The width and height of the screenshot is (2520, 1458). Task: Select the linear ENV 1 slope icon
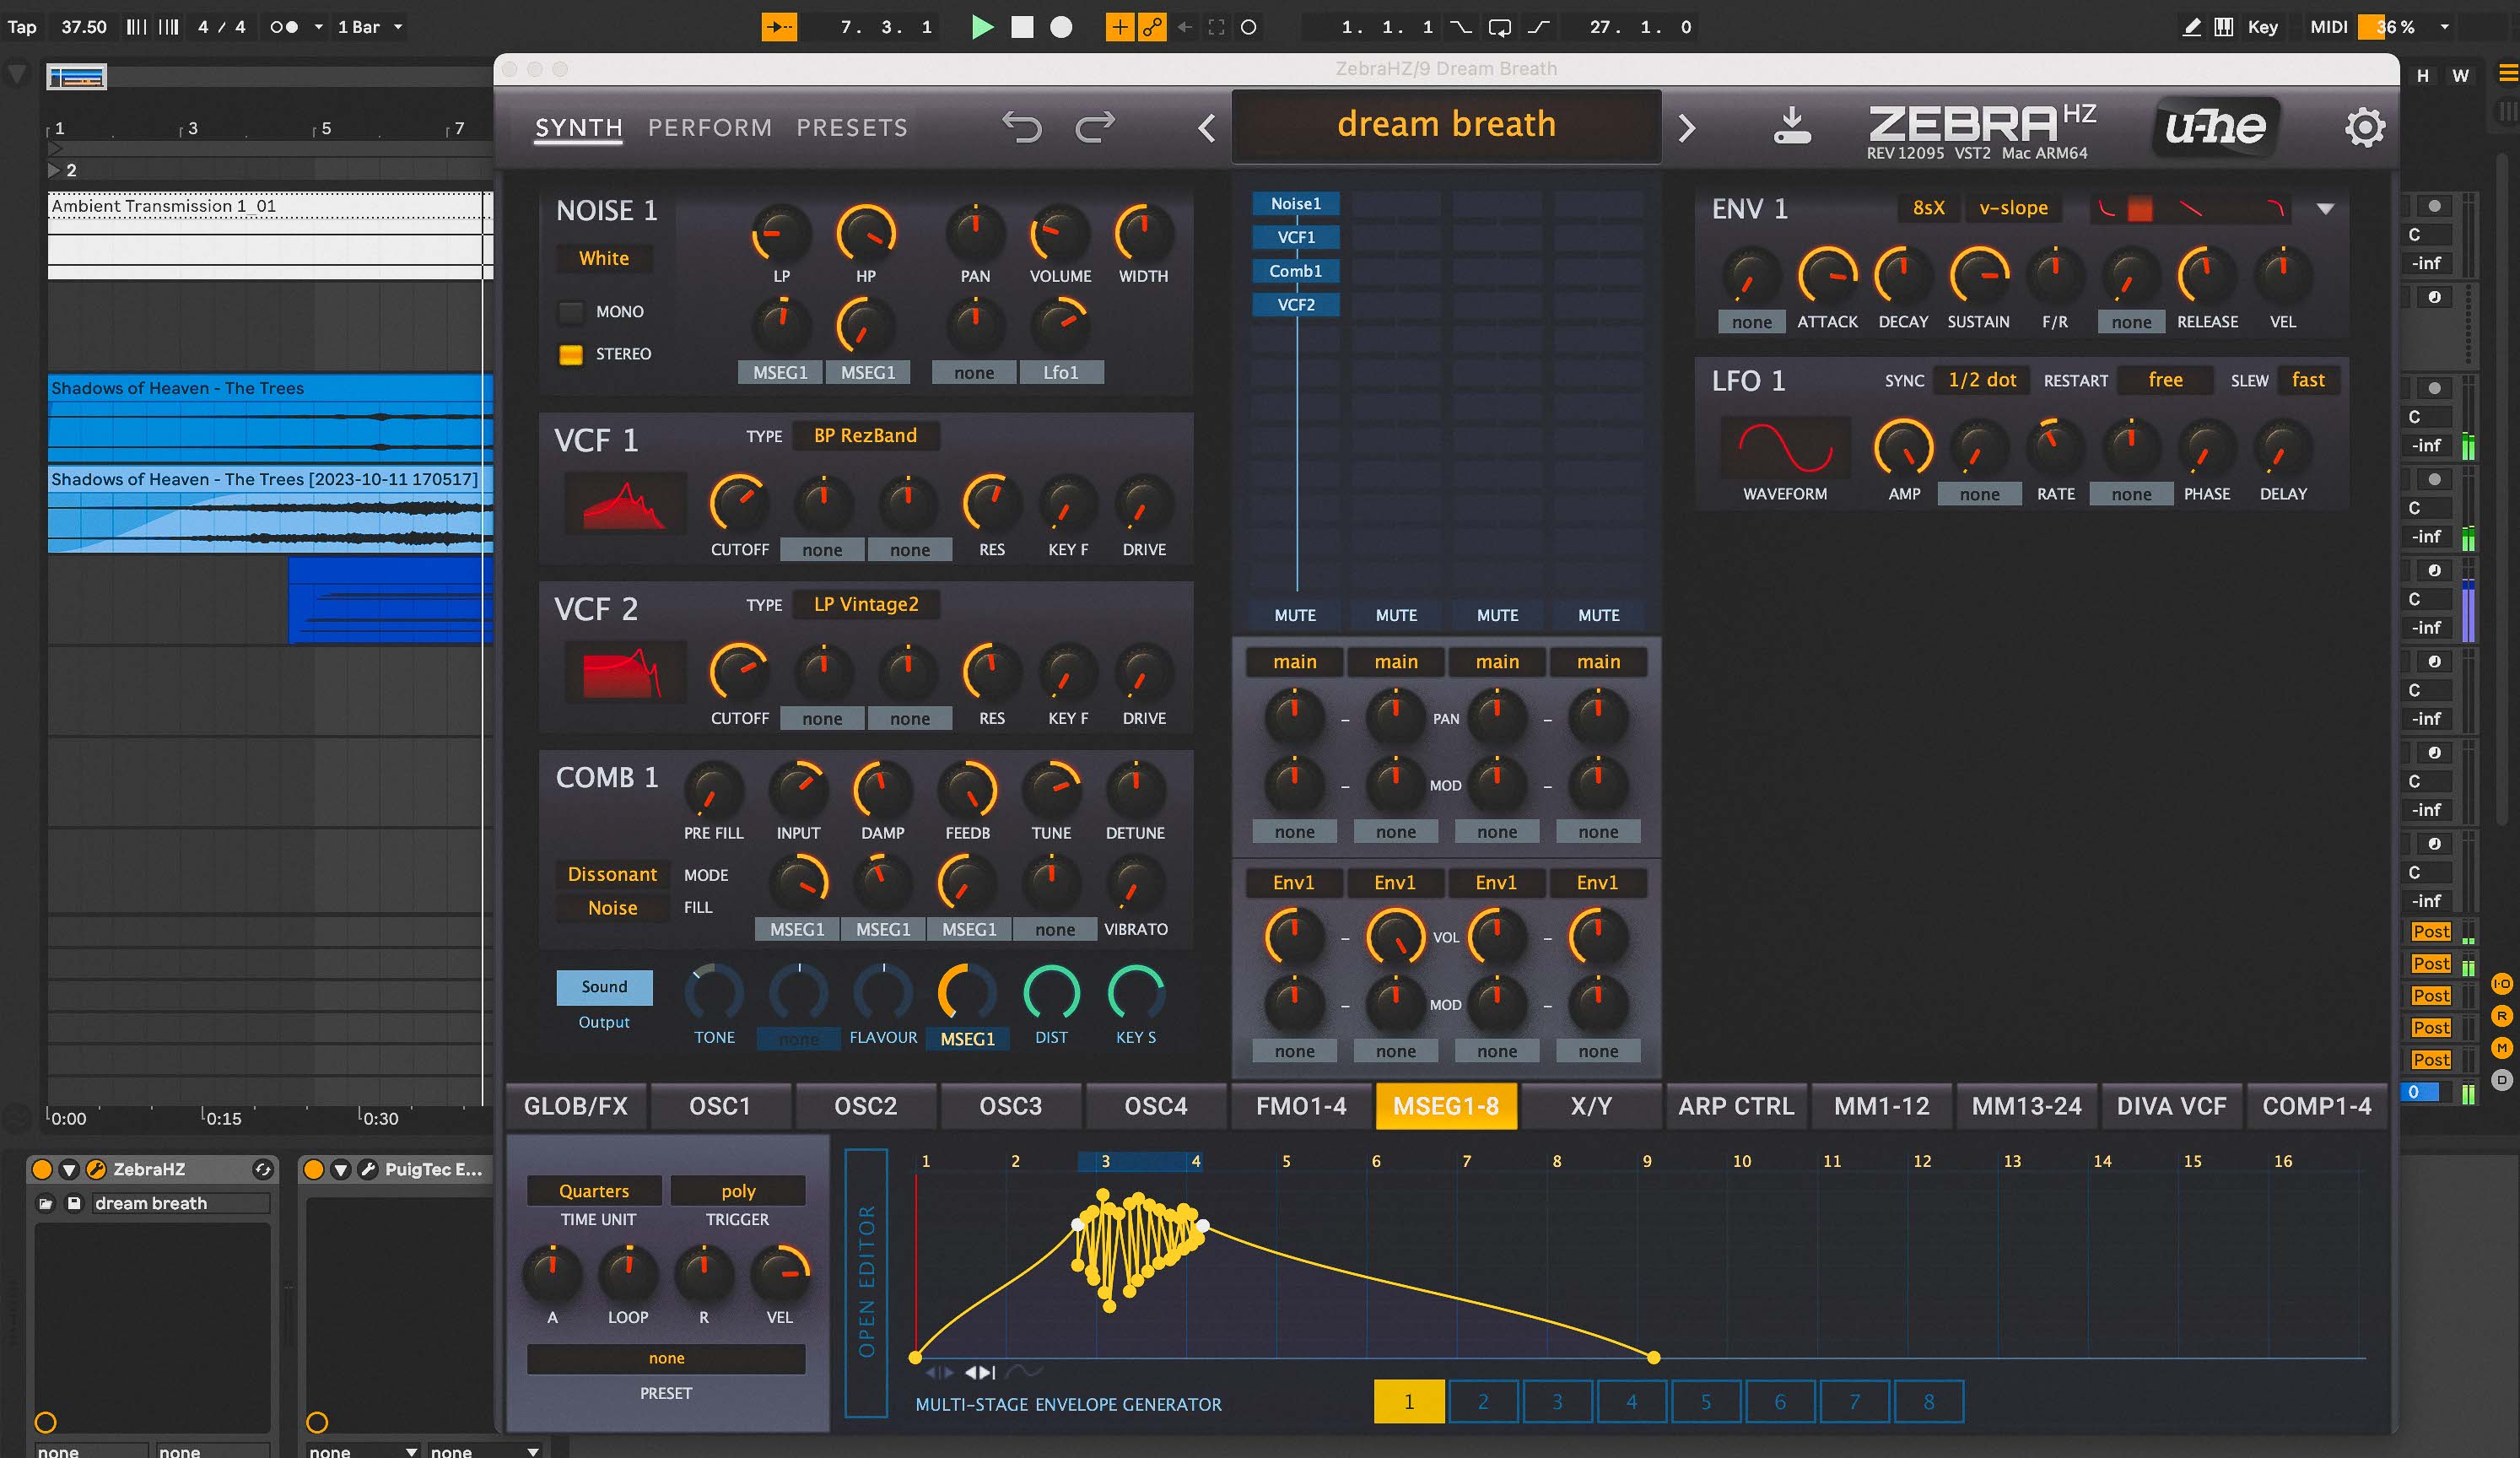click(x=2191, y=208)
